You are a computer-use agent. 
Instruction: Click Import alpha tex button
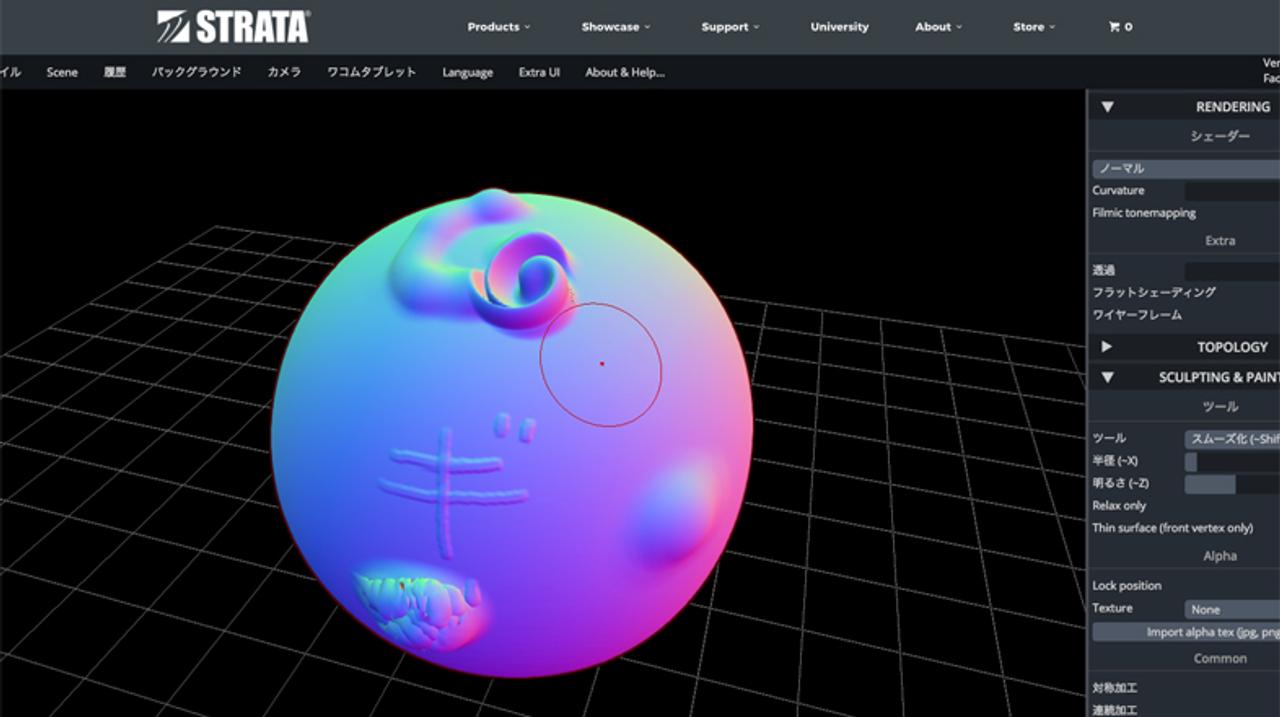(1186, 632)
